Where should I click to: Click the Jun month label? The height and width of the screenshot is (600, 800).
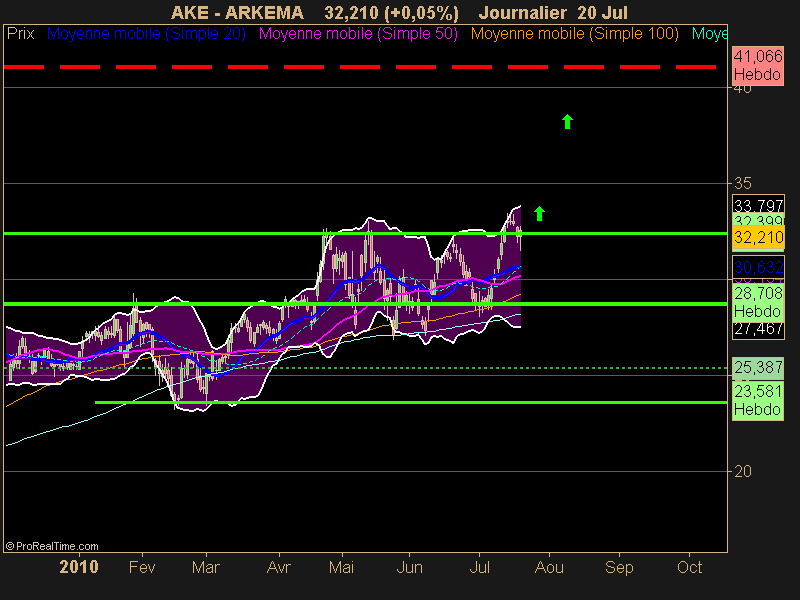click(x=409, y=567)
